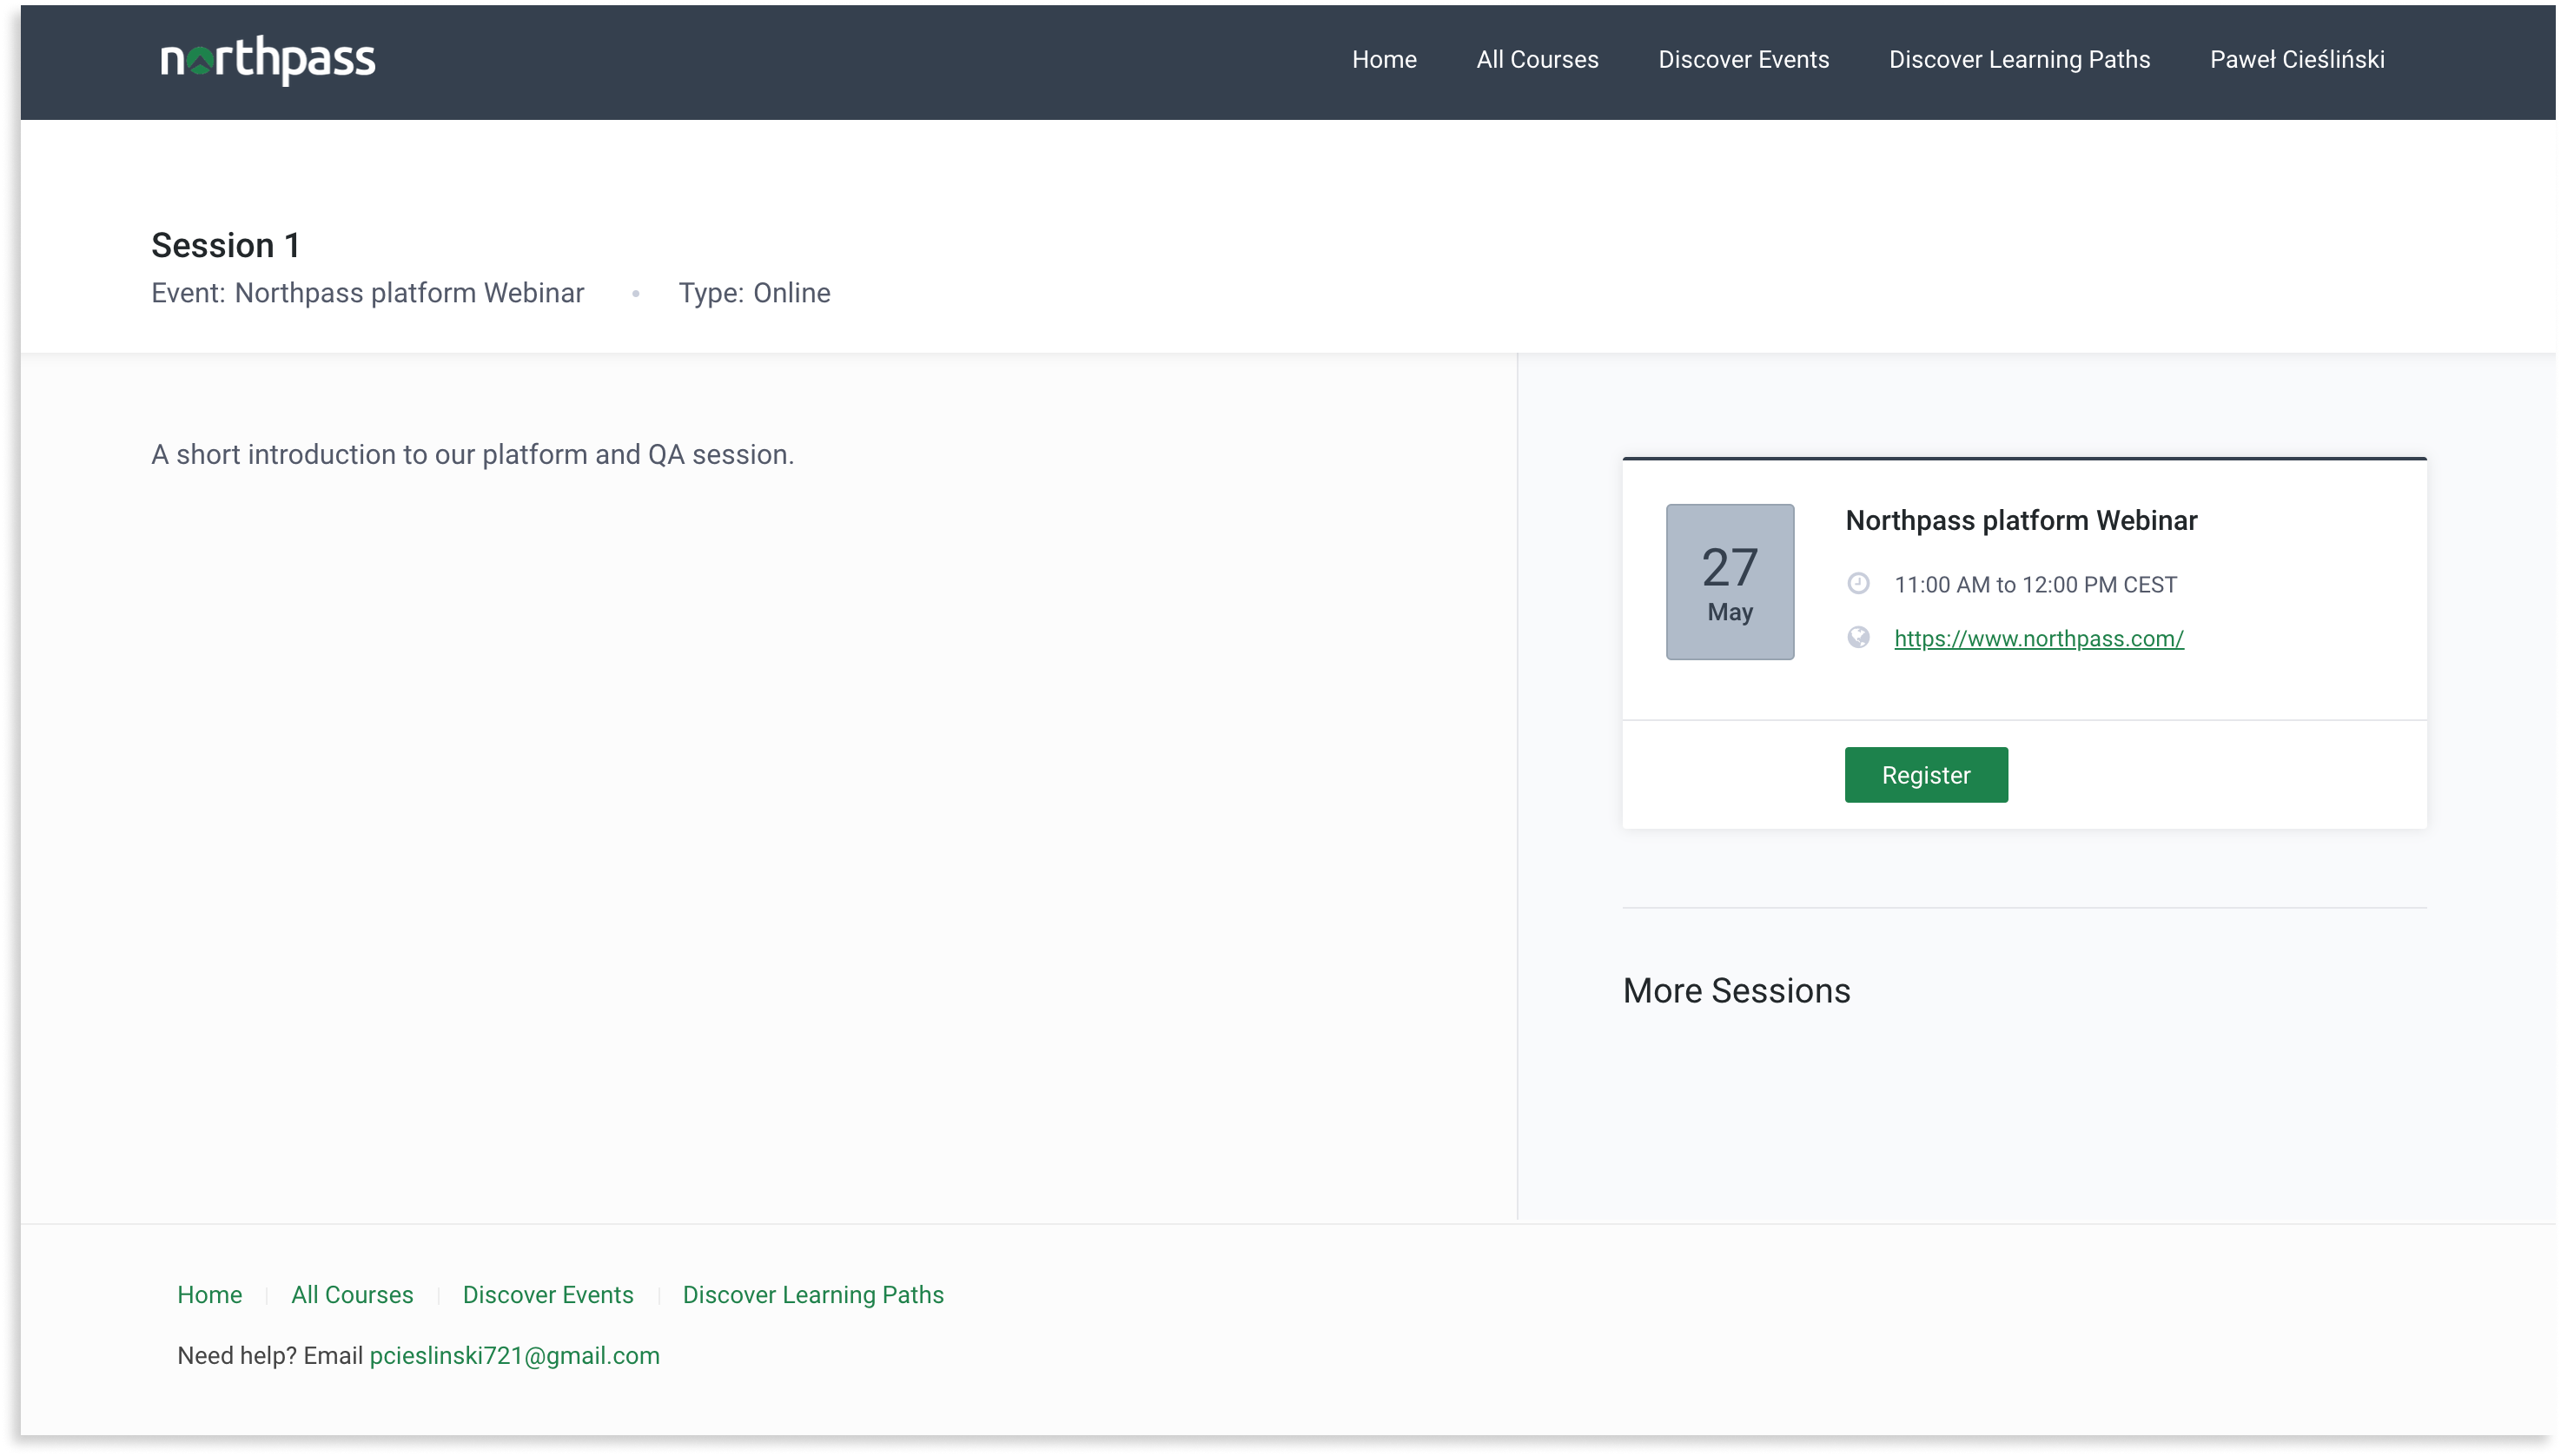This screenshot has width=2561, height=1456.
Task: Click footer Discover Learning Paths link
Action: (x=812, y=1295)
